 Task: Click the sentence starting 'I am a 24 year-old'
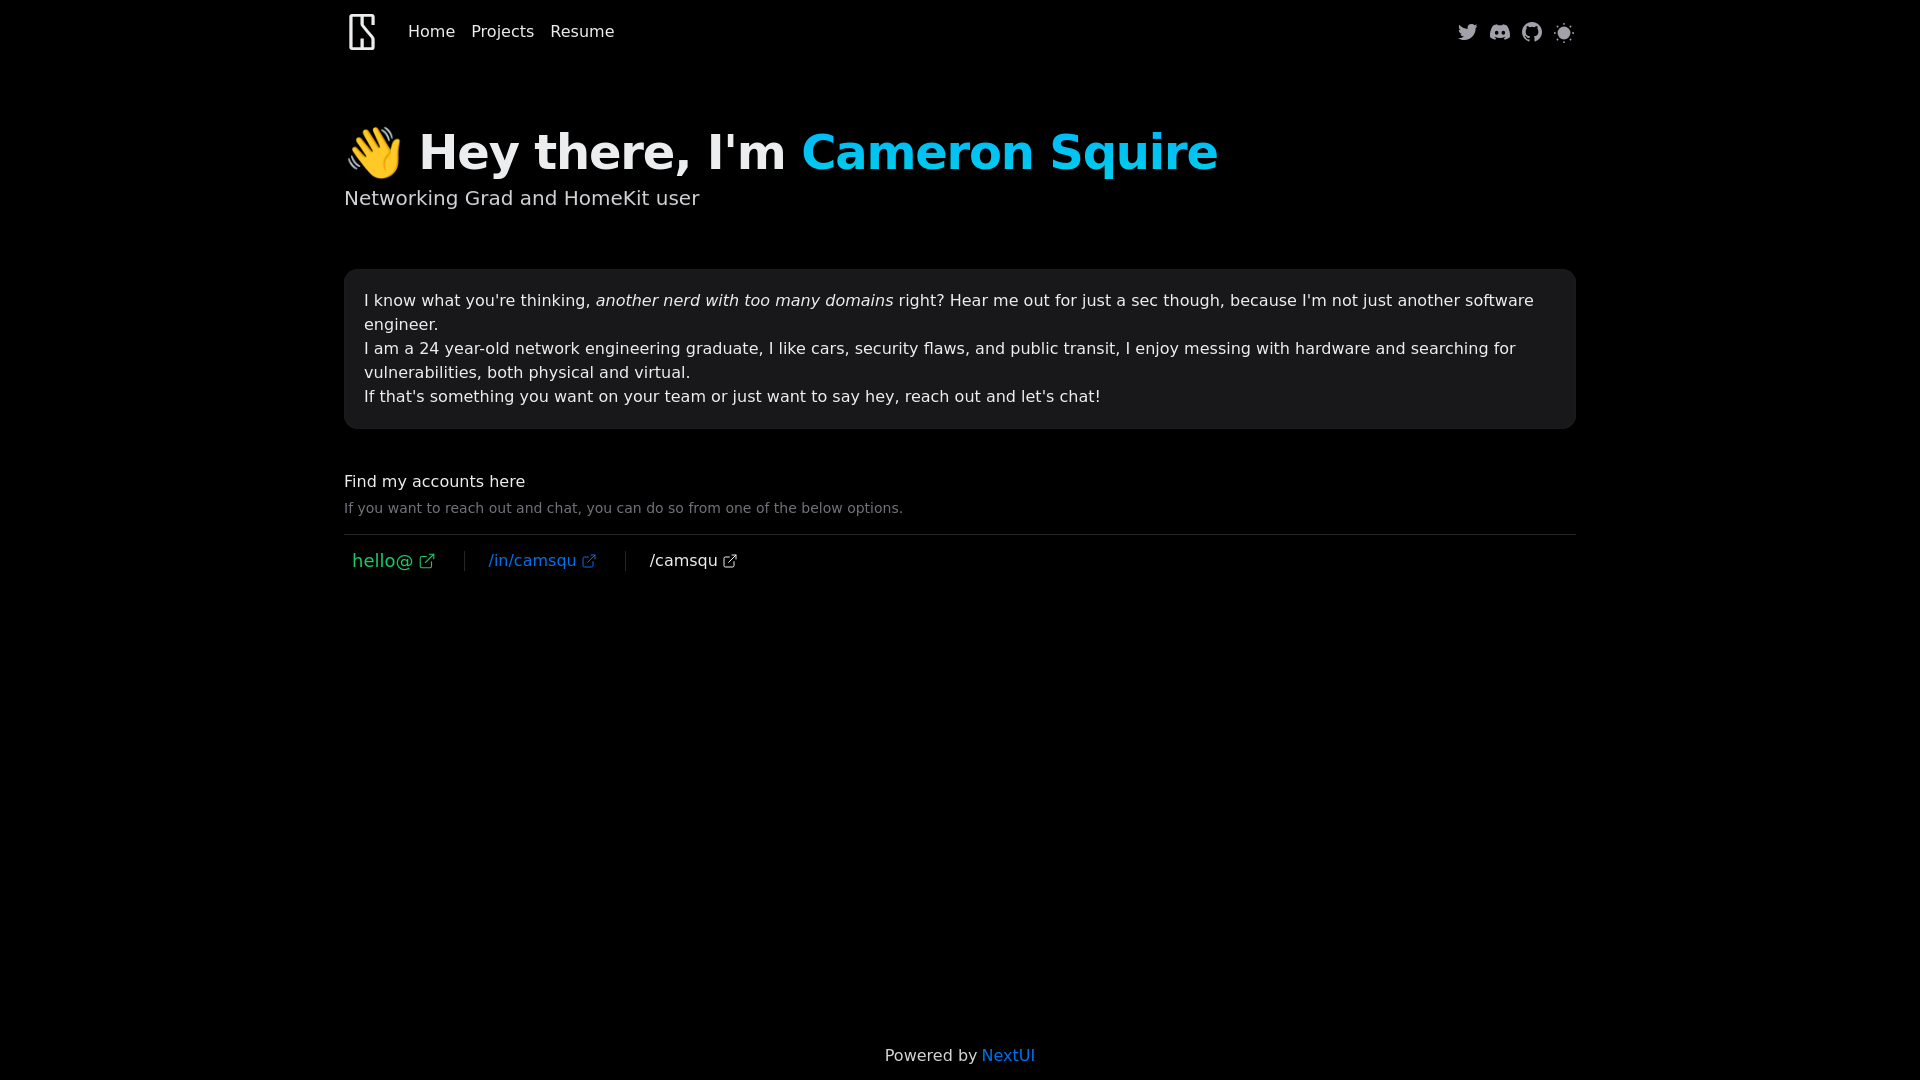click(939, 361)
